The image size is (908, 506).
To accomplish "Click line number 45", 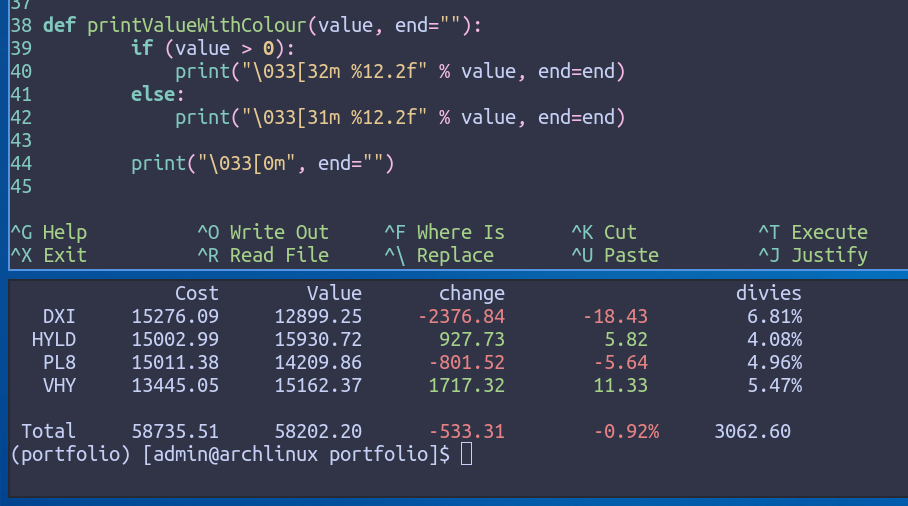I will [21, 186].
